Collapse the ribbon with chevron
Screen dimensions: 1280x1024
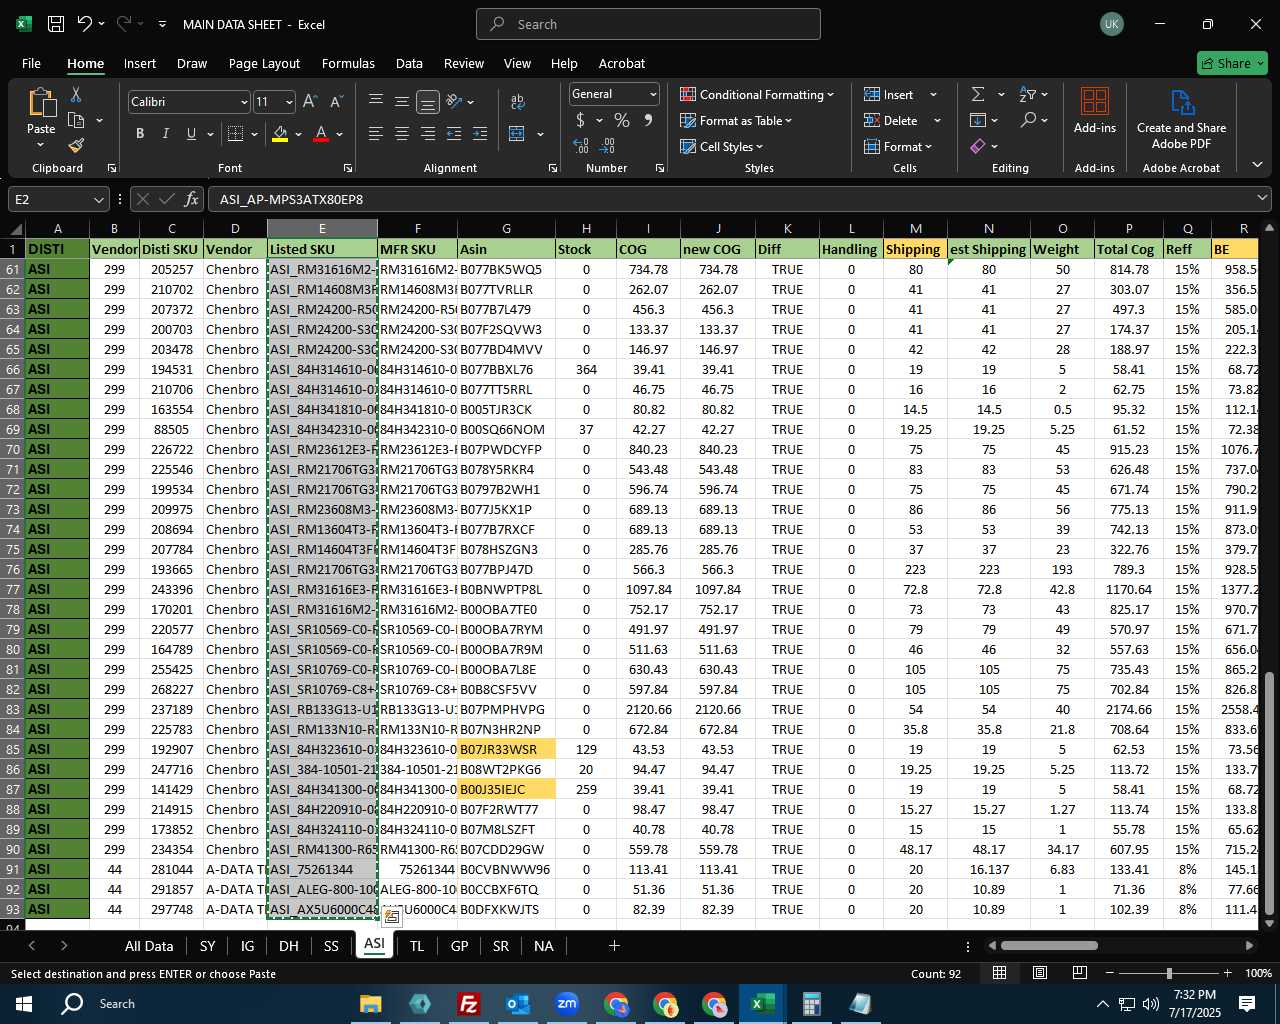1257,165
